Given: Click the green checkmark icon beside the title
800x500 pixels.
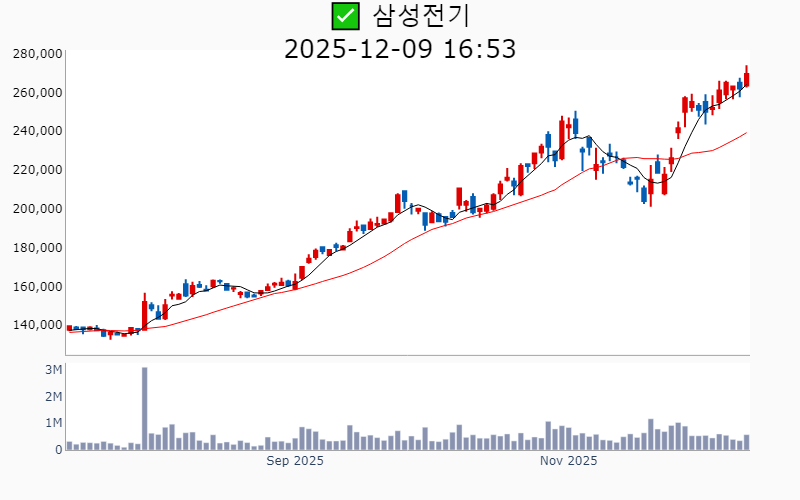Looking at the screenshot, I should pos(345,16).
